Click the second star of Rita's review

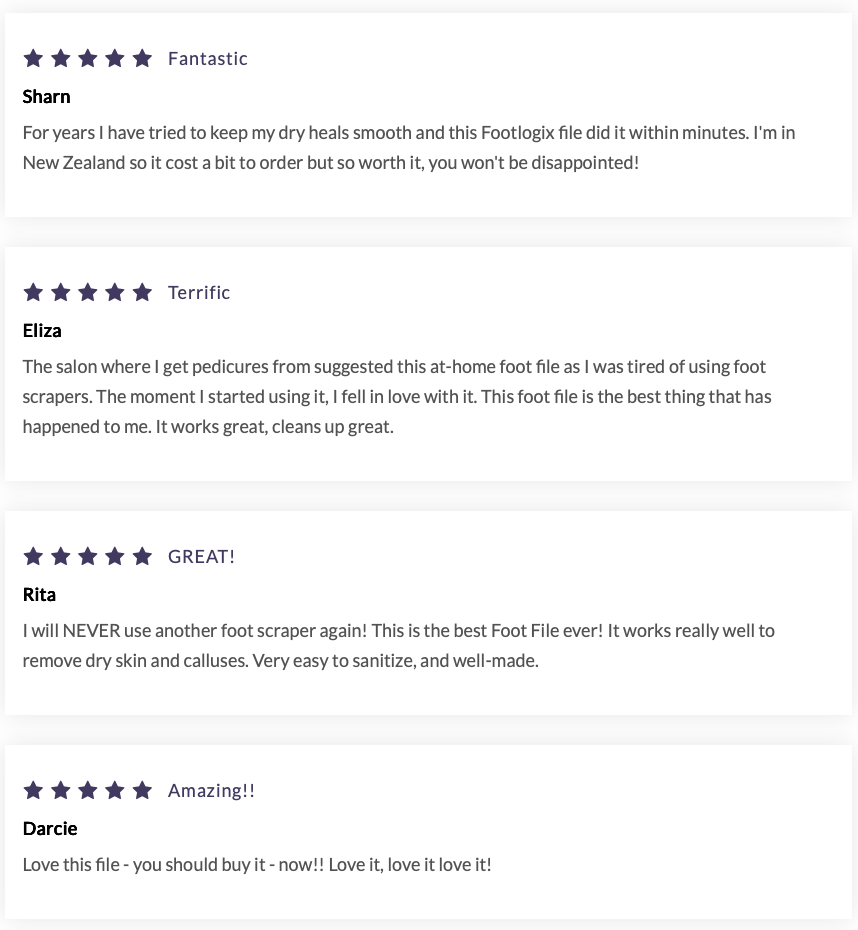tap(60, 556)
